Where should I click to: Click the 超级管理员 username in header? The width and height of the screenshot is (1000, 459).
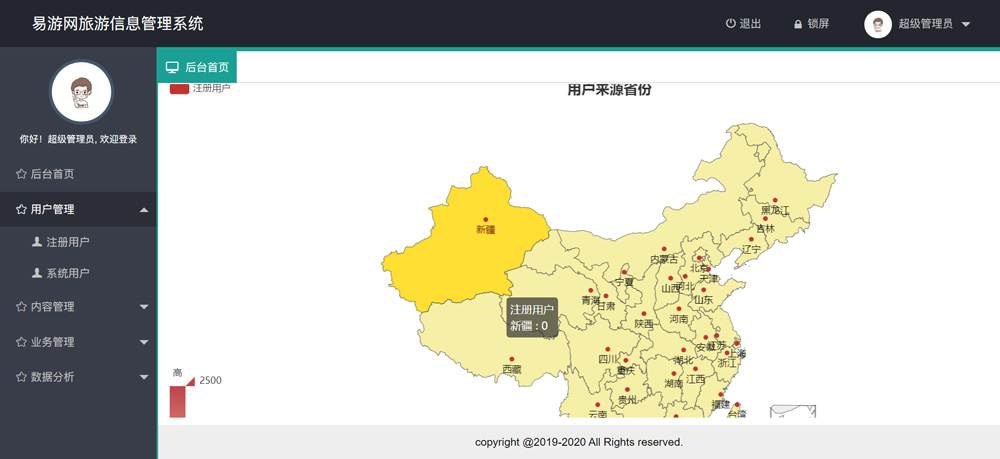[925, 24]
